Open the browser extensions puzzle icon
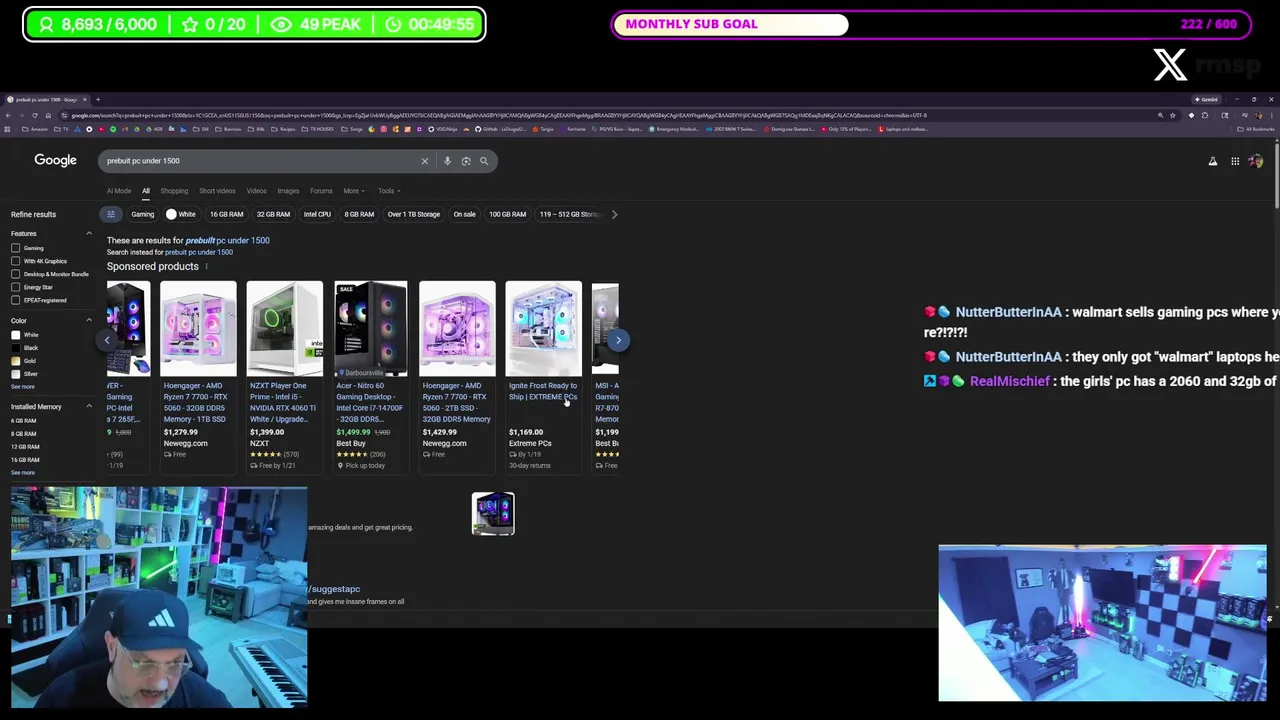Screen dimensions: 1280x720 pyautogui.click(x=1204, y=115)
